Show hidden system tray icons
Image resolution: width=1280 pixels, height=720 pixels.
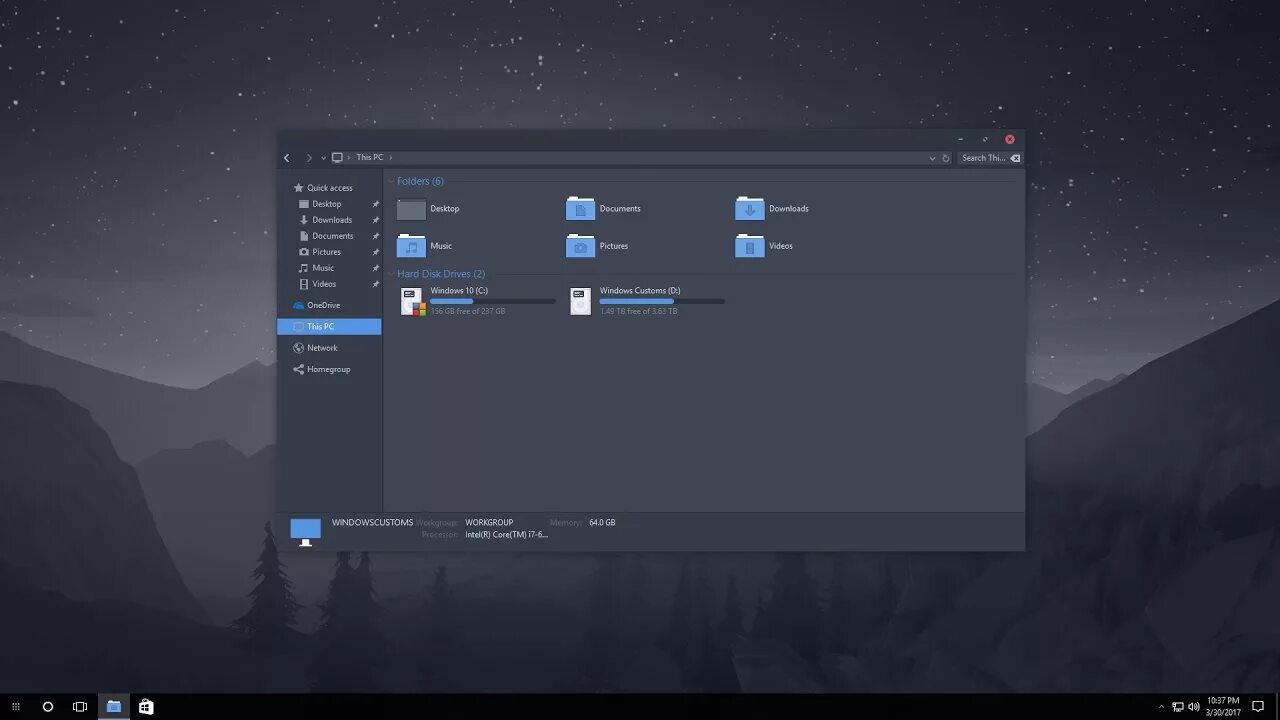pos(1161,707)
